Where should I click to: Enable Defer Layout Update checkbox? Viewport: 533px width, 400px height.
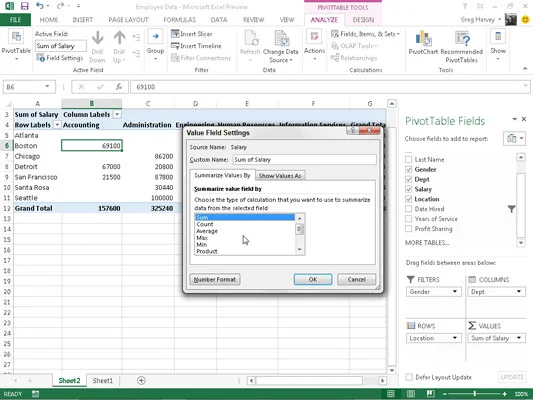409,377
